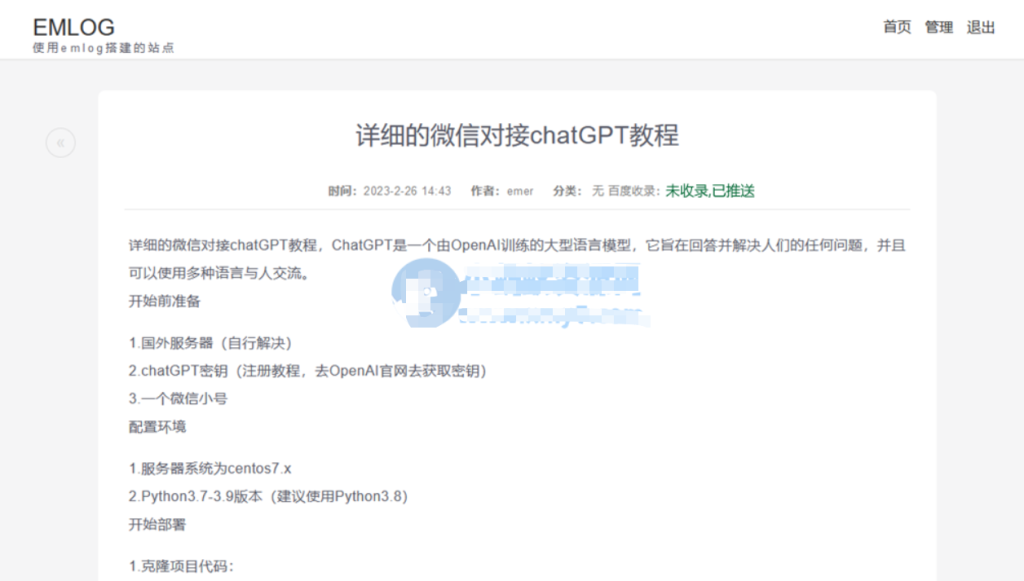
Task: Expand the author emer details
Action: tap(519, 190)
